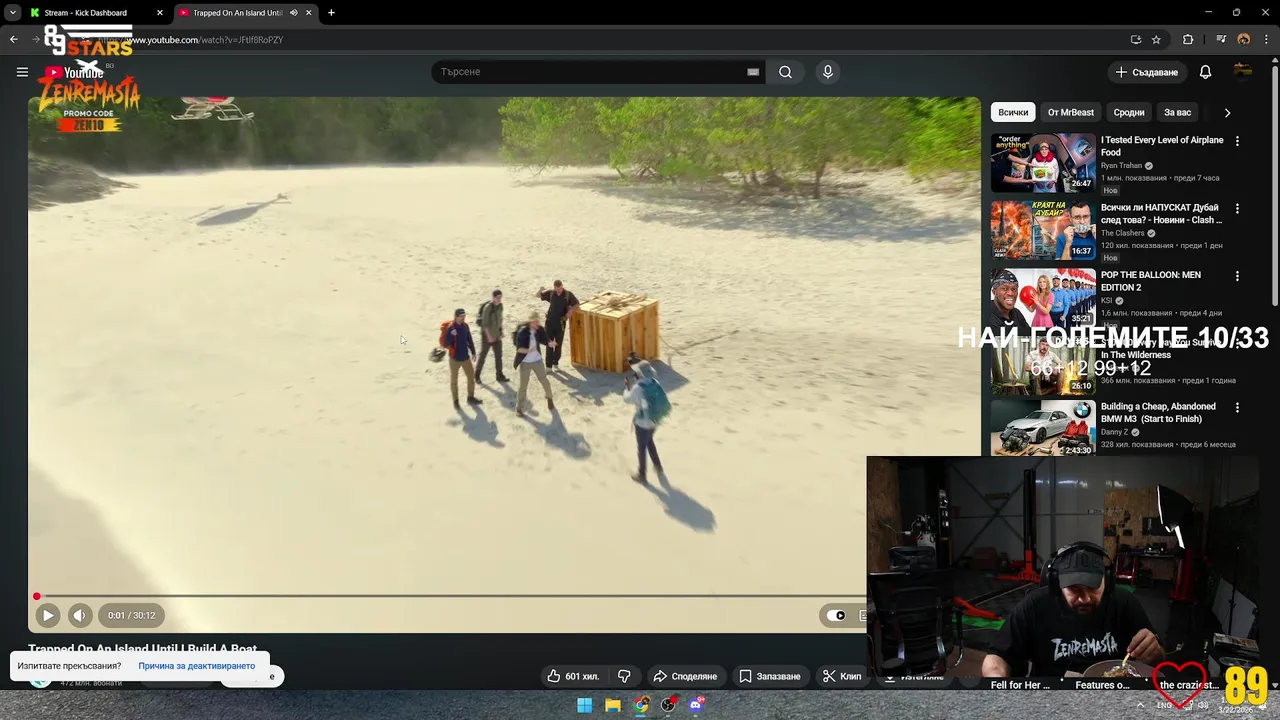The image size is (1280, 720).
Task: Open the Chrome three-dot menu
Action: click(x=1265, y=40)
